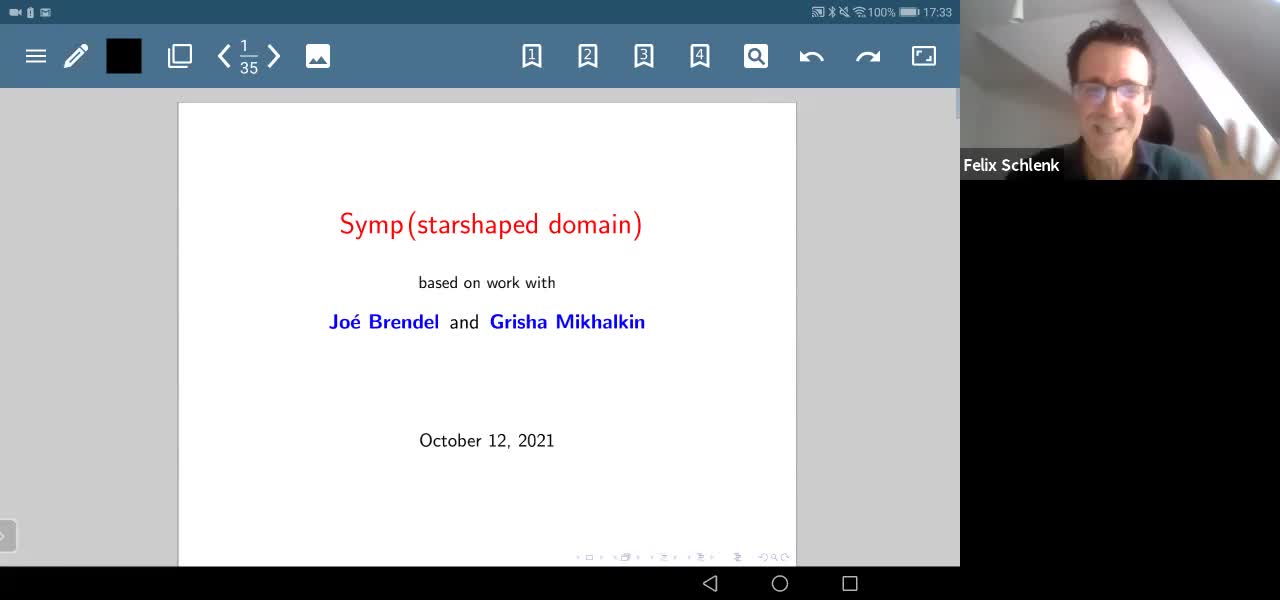Click the Beamer navigation symbols on slide

click(x=683, y=557)
